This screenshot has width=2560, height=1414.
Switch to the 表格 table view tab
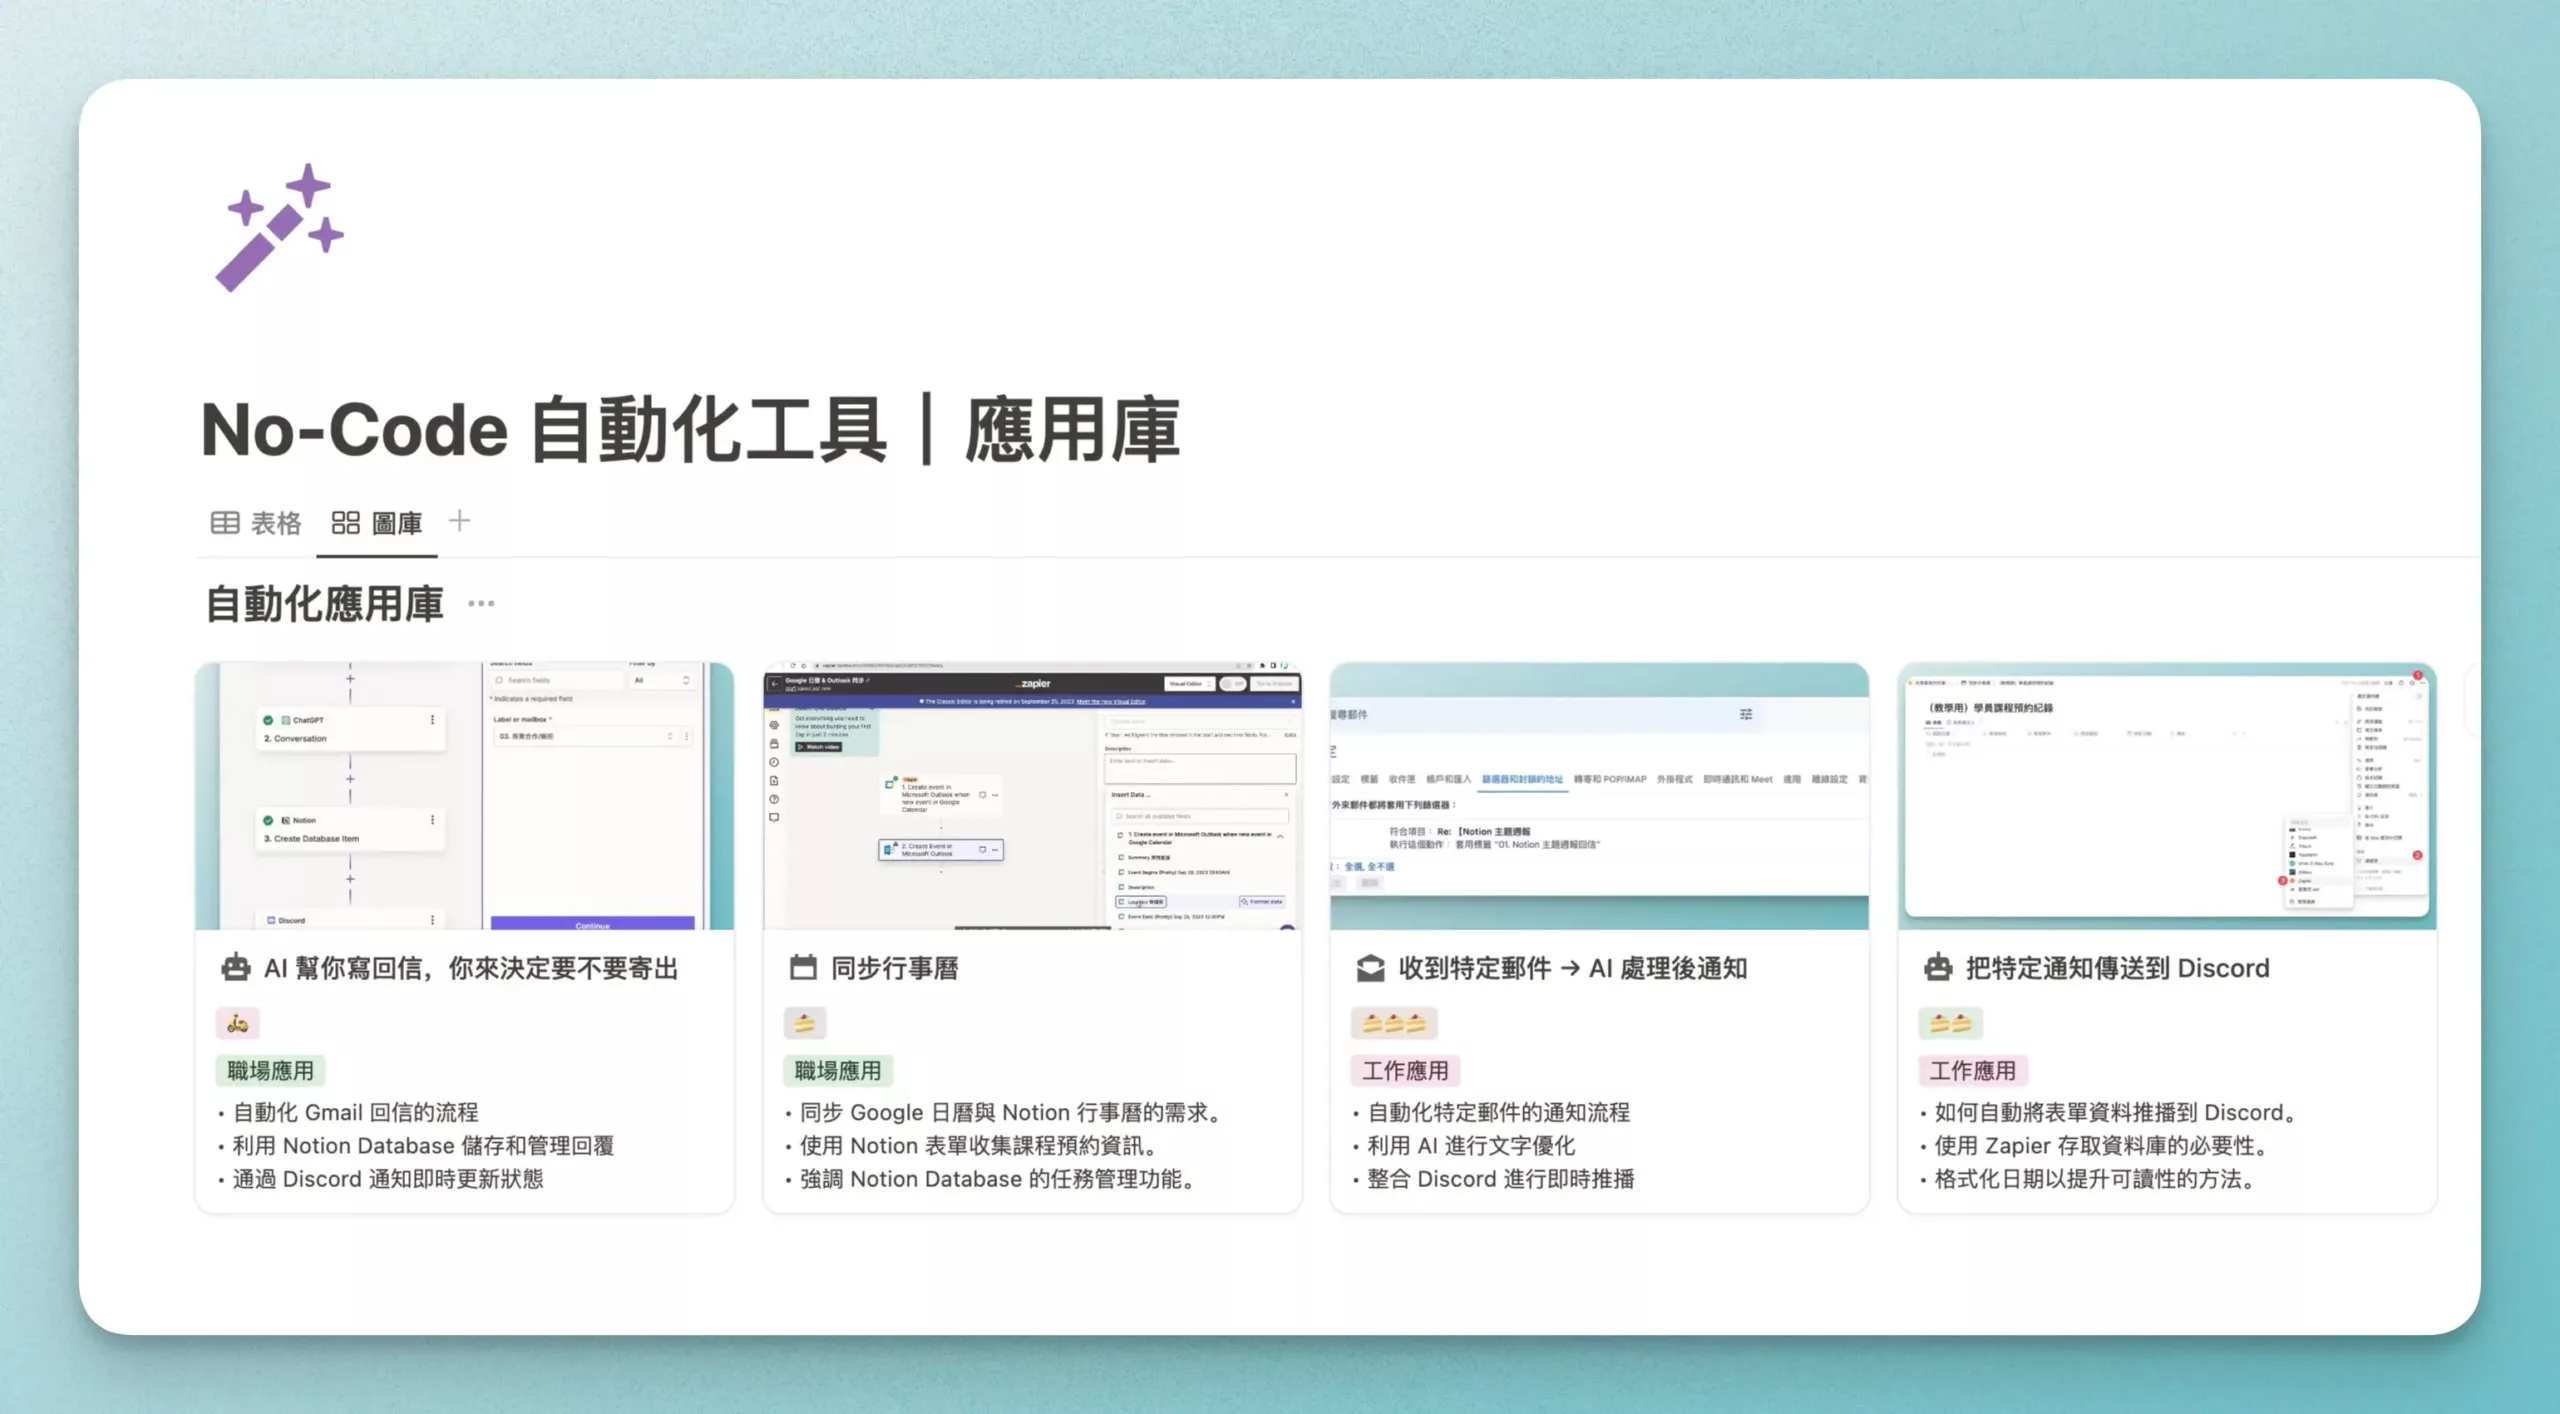[256, 523]
